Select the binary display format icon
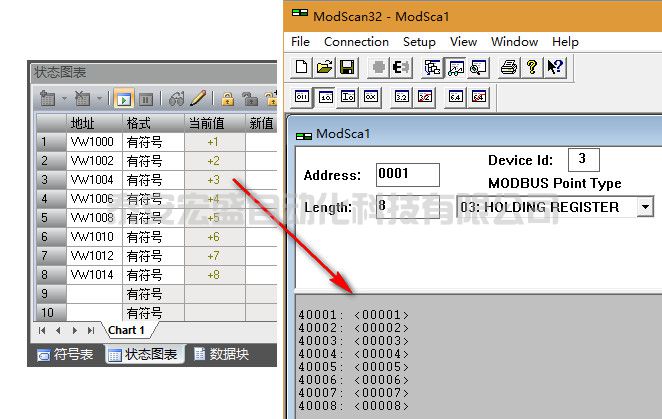This screenshot has height=419, width=662. [x=302, y=97]
